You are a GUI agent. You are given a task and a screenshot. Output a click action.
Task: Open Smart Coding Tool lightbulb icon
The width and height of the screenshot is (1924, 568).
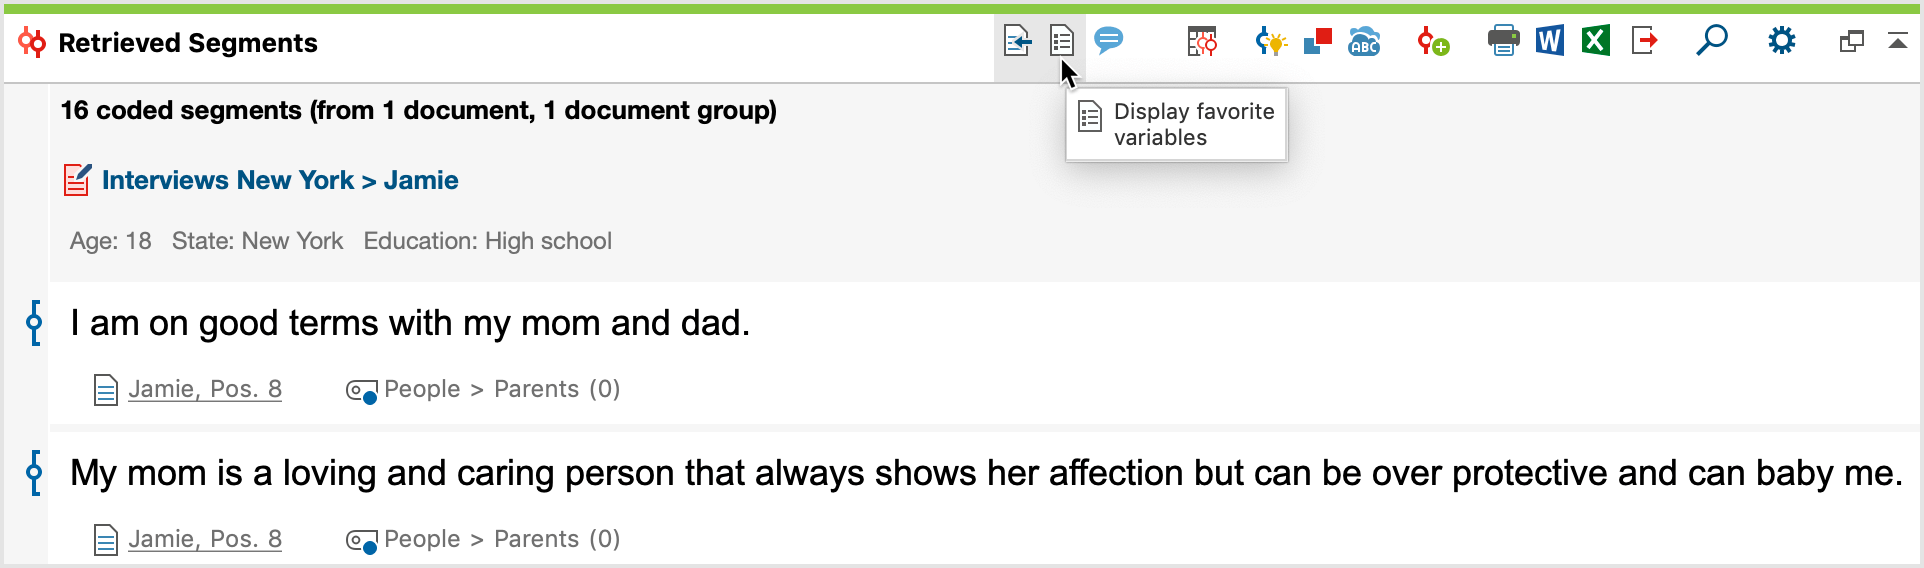1271,42
